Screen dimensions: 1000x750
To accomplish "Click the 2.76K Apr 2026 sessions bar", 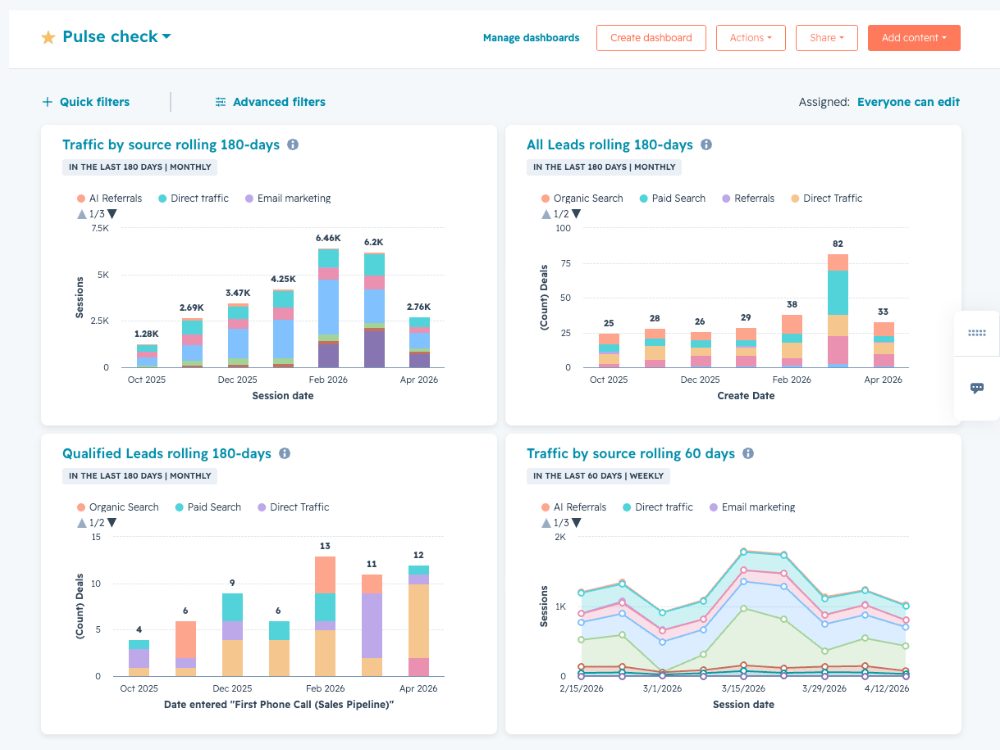I will (419, 342).
